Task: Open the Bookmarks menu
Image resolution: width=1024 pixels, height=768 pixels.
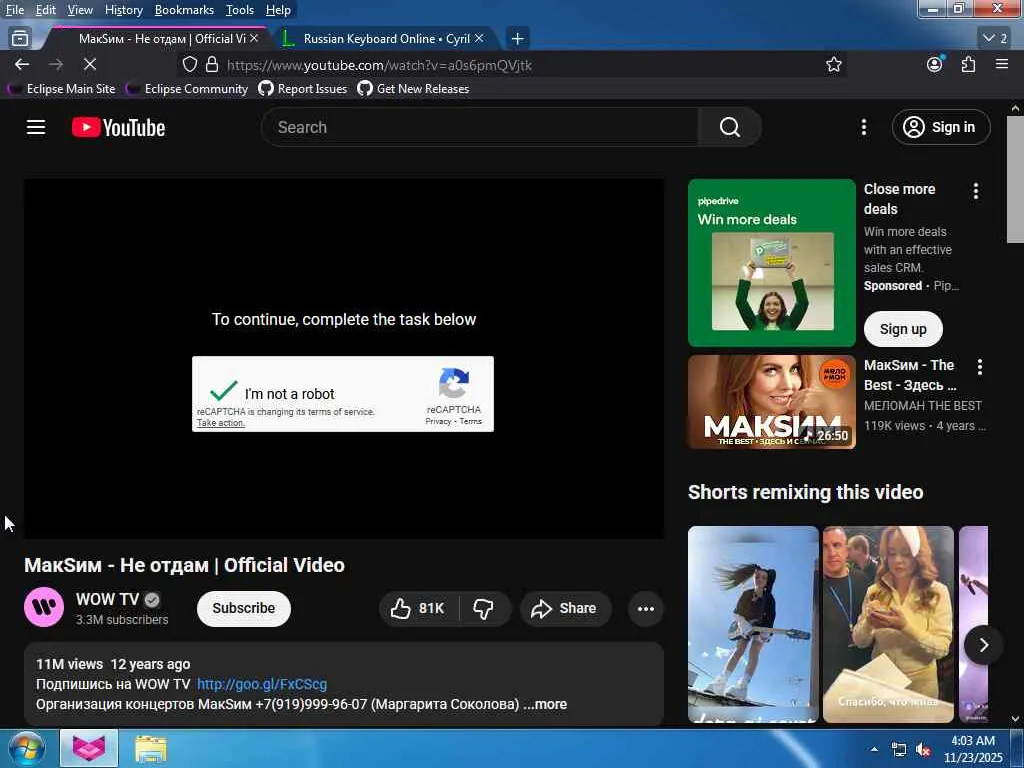Action: tap(184, 10)
